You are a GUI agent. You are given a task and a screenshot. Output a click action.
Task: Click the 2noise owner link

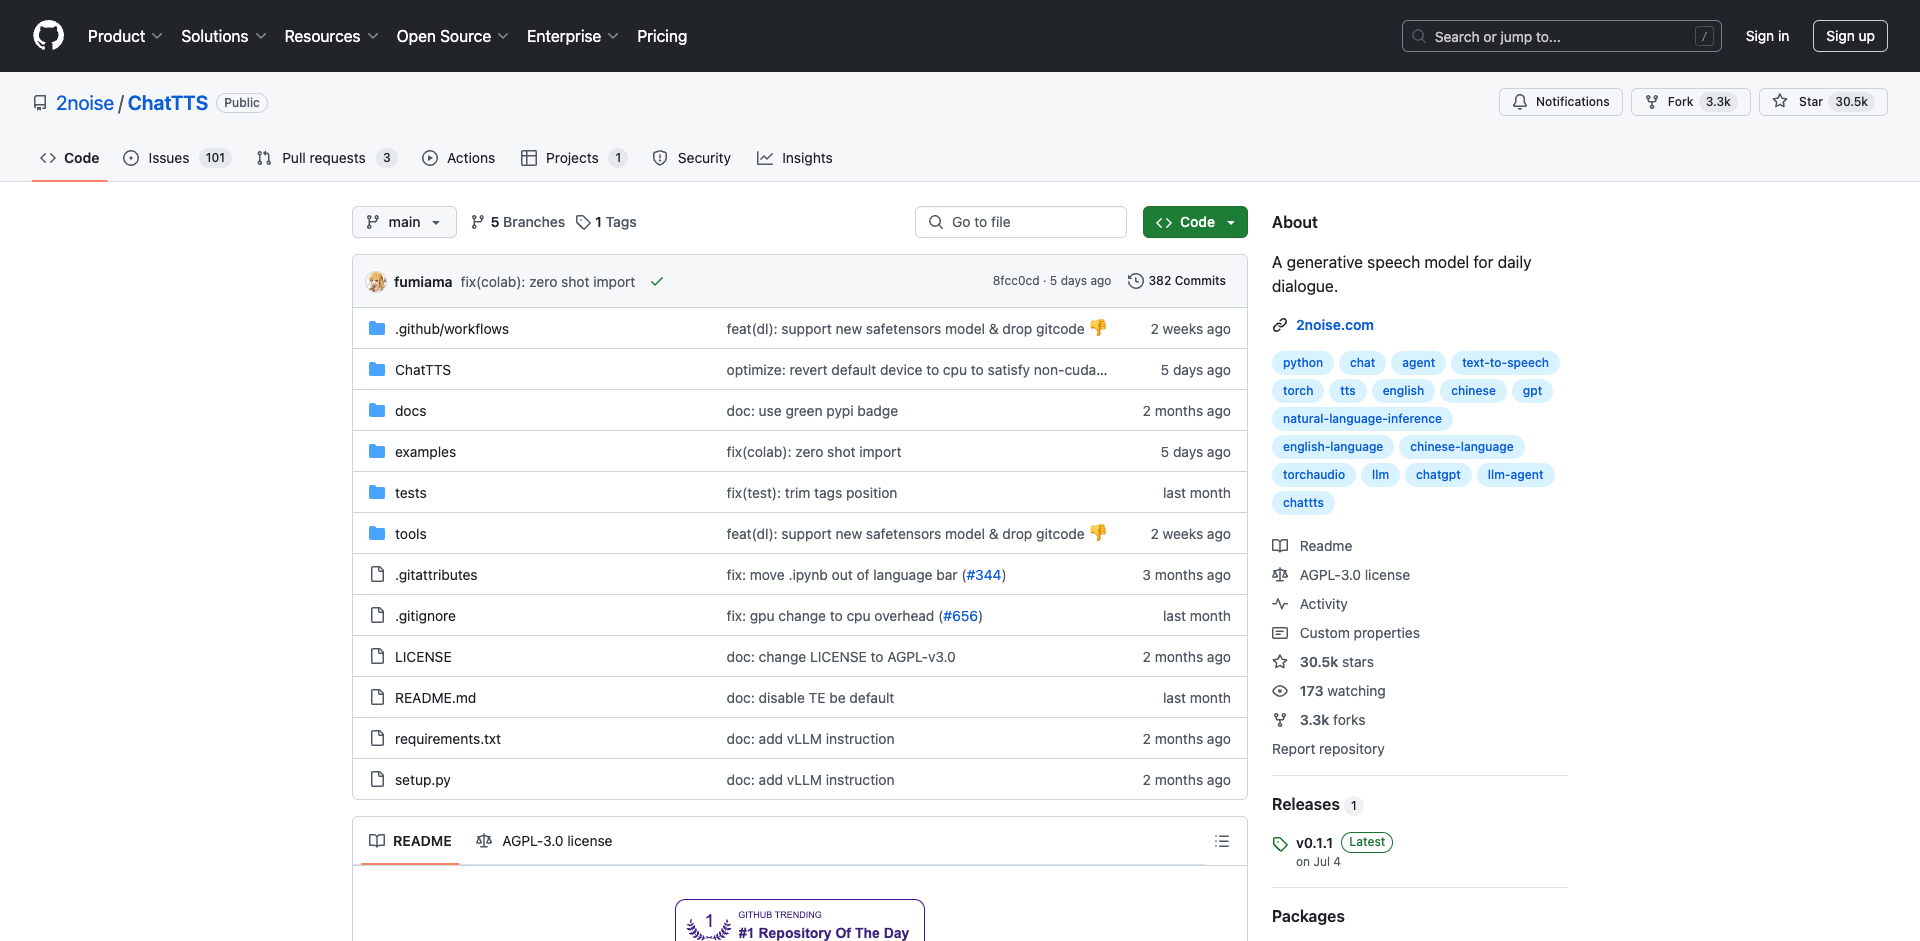[x=85, y=103]
